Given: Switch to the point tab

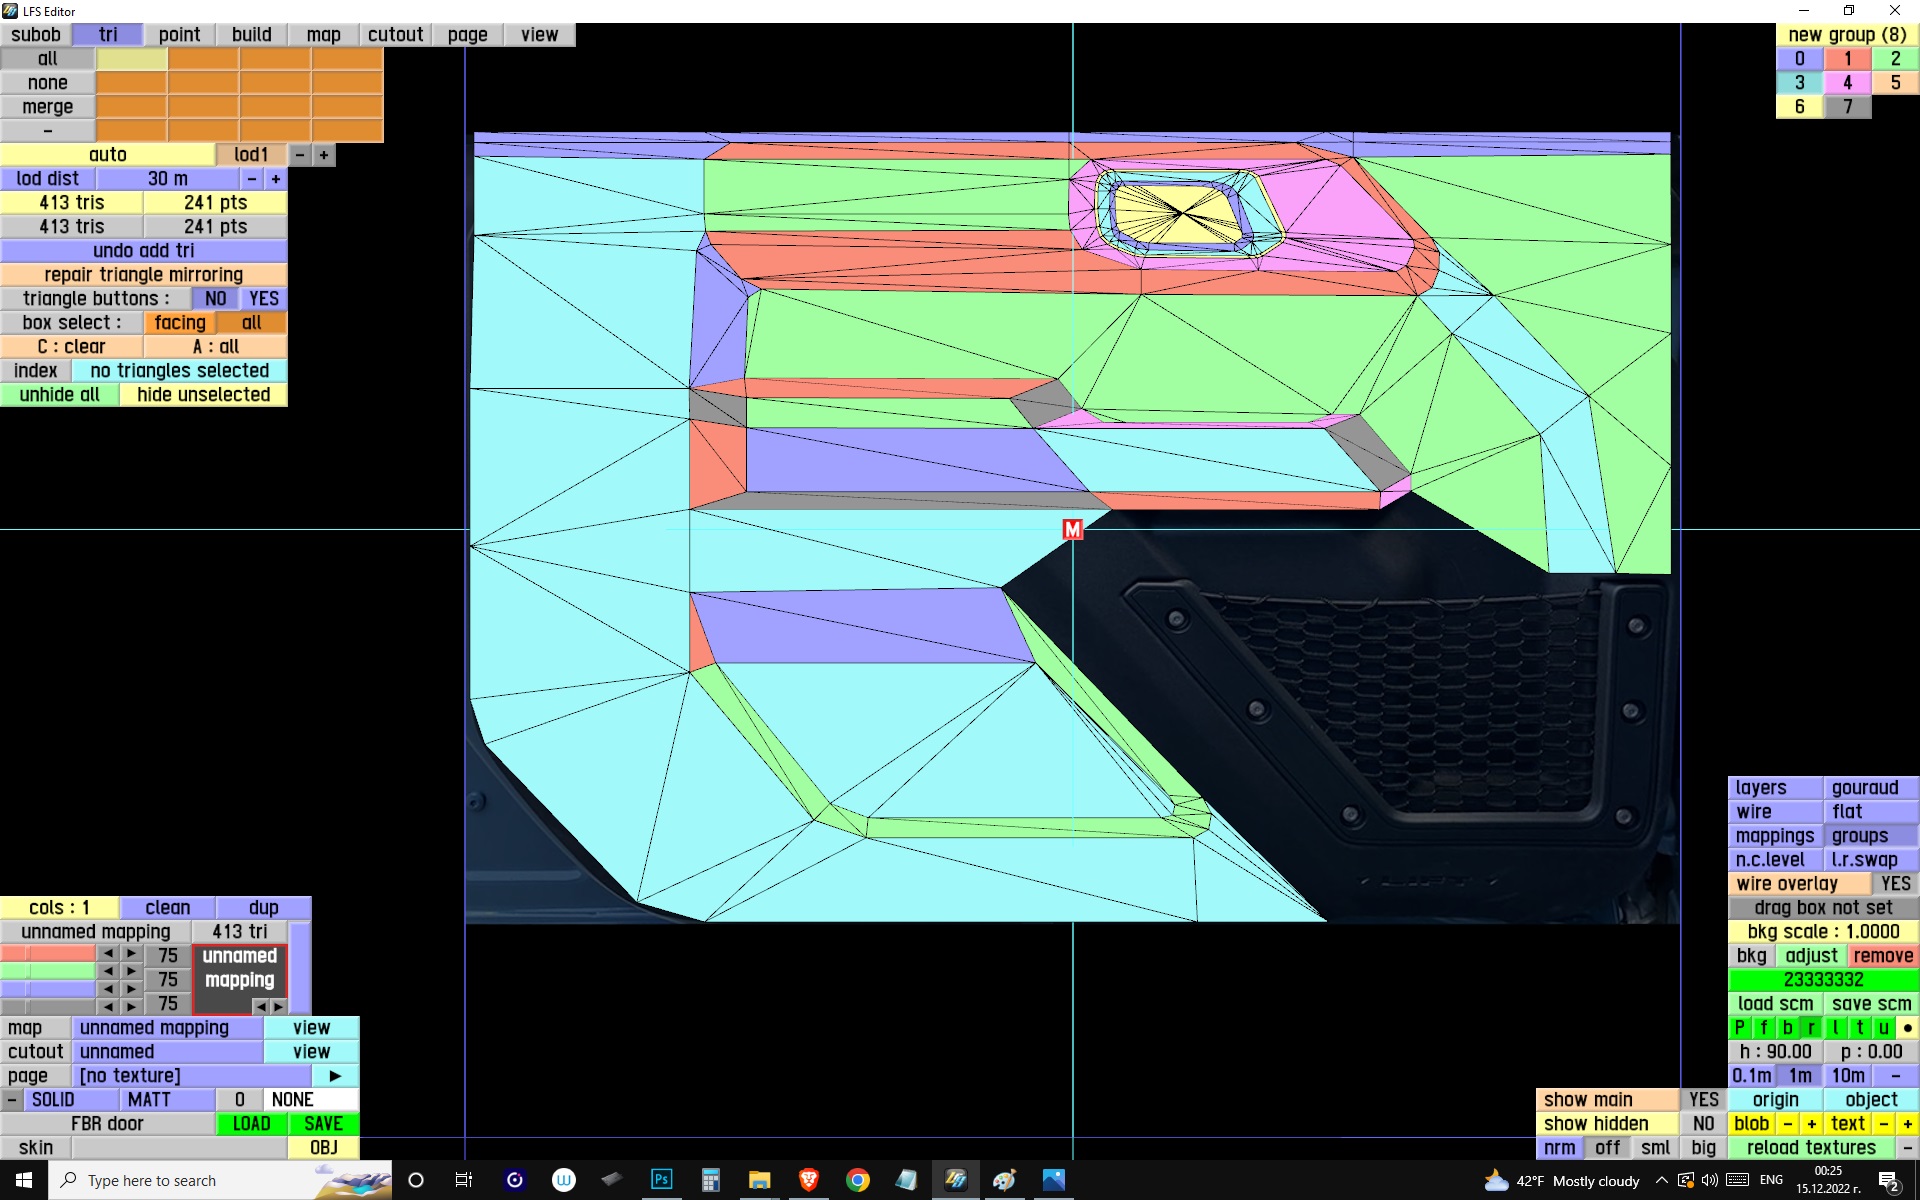Looking at the screenshot, I should [179, 35].
